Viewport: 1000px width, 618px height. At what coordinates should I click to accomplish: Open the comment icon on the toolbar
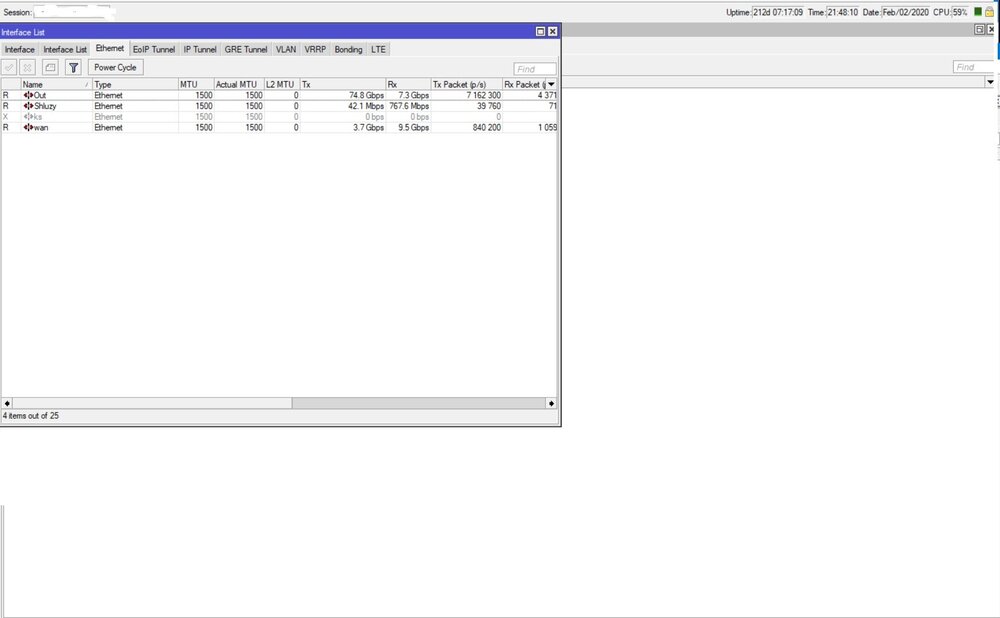50,67
